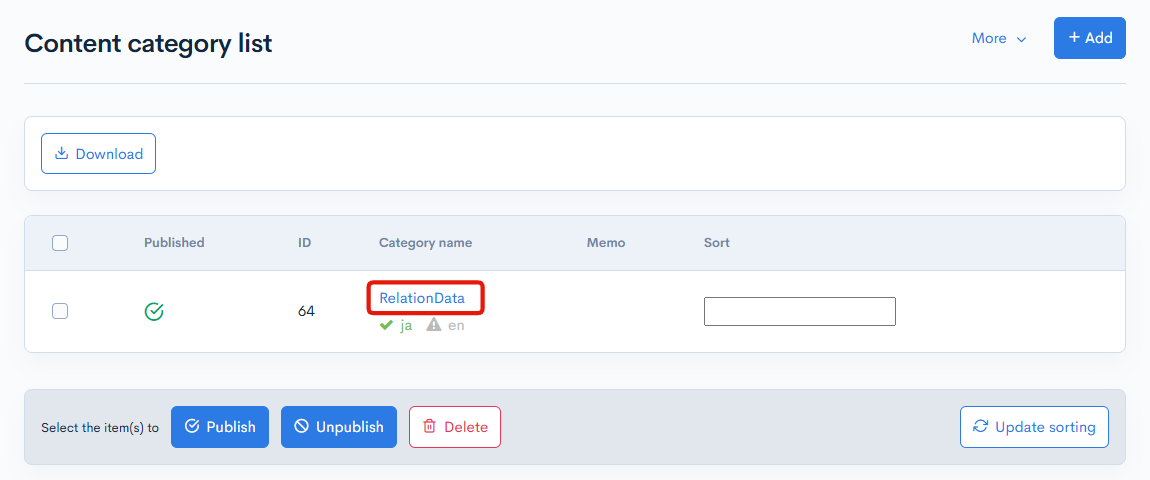This screenshot has height=480, width=1150.
Task: Select the checkbox for row ID 64
Action: 60,311
